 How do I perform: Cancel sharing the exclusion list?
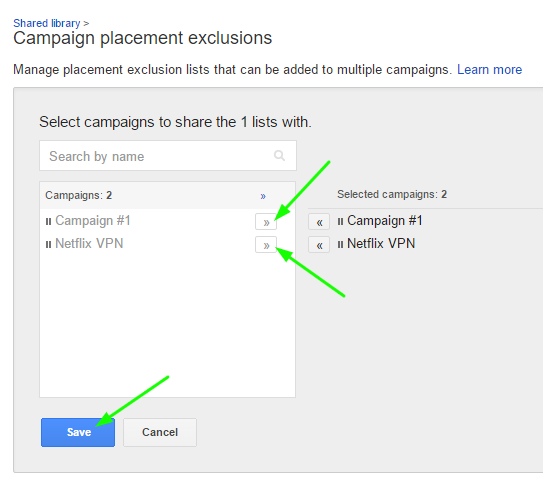[160, 432]
